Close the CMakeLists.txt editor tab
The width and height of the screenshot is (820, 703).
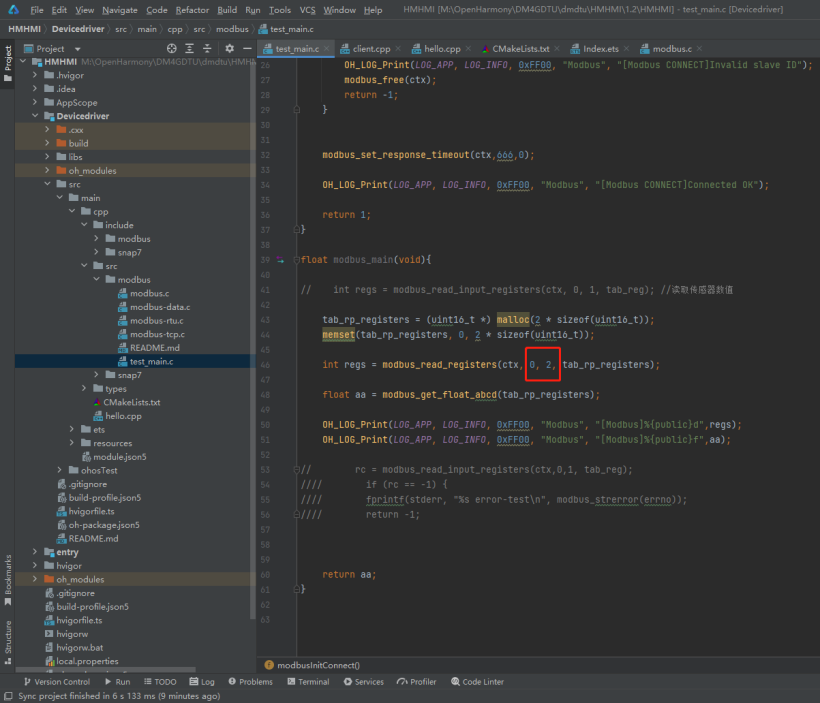coord(557,49)
